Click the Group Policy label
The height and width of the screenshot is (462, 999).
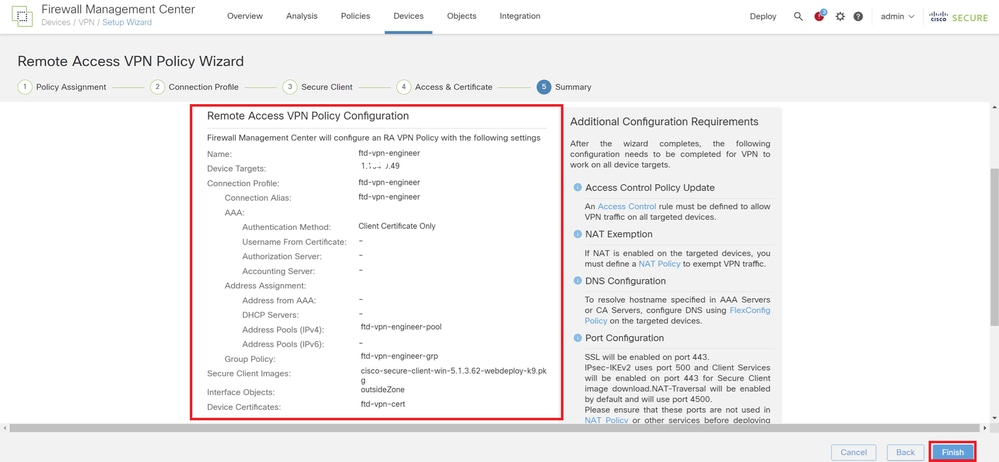pyautogui.click(x=250, y=359)
